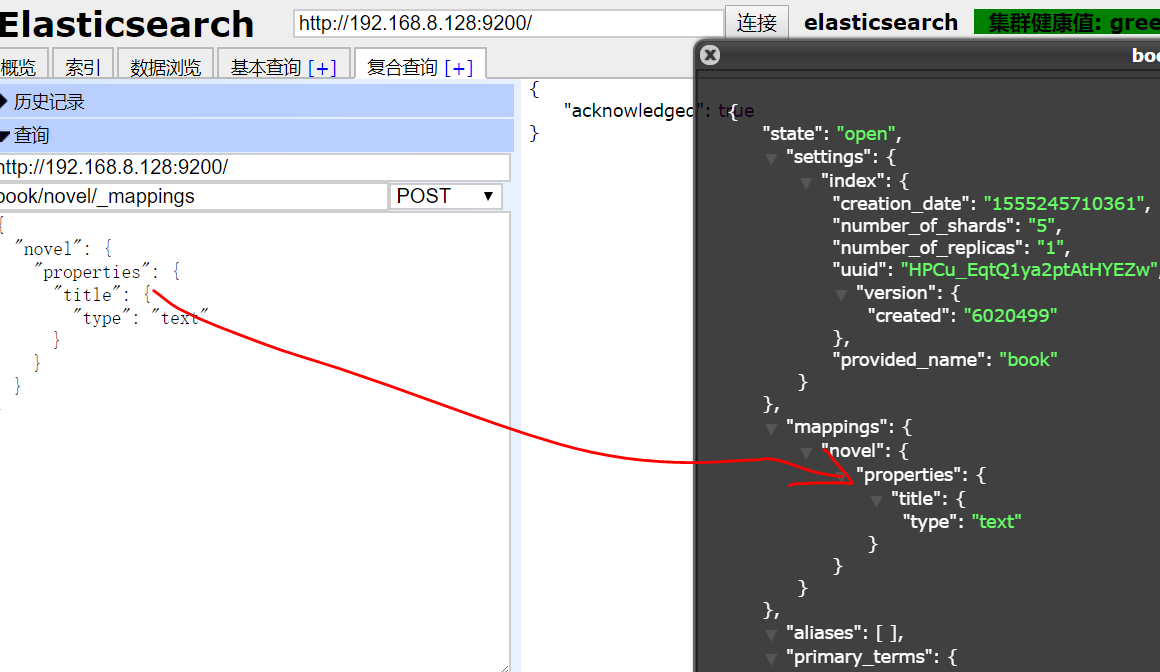This screenshot has width=1160, height=672.
Task: Switch to the 数据浏览 browser tab
Action: [166, 67]
